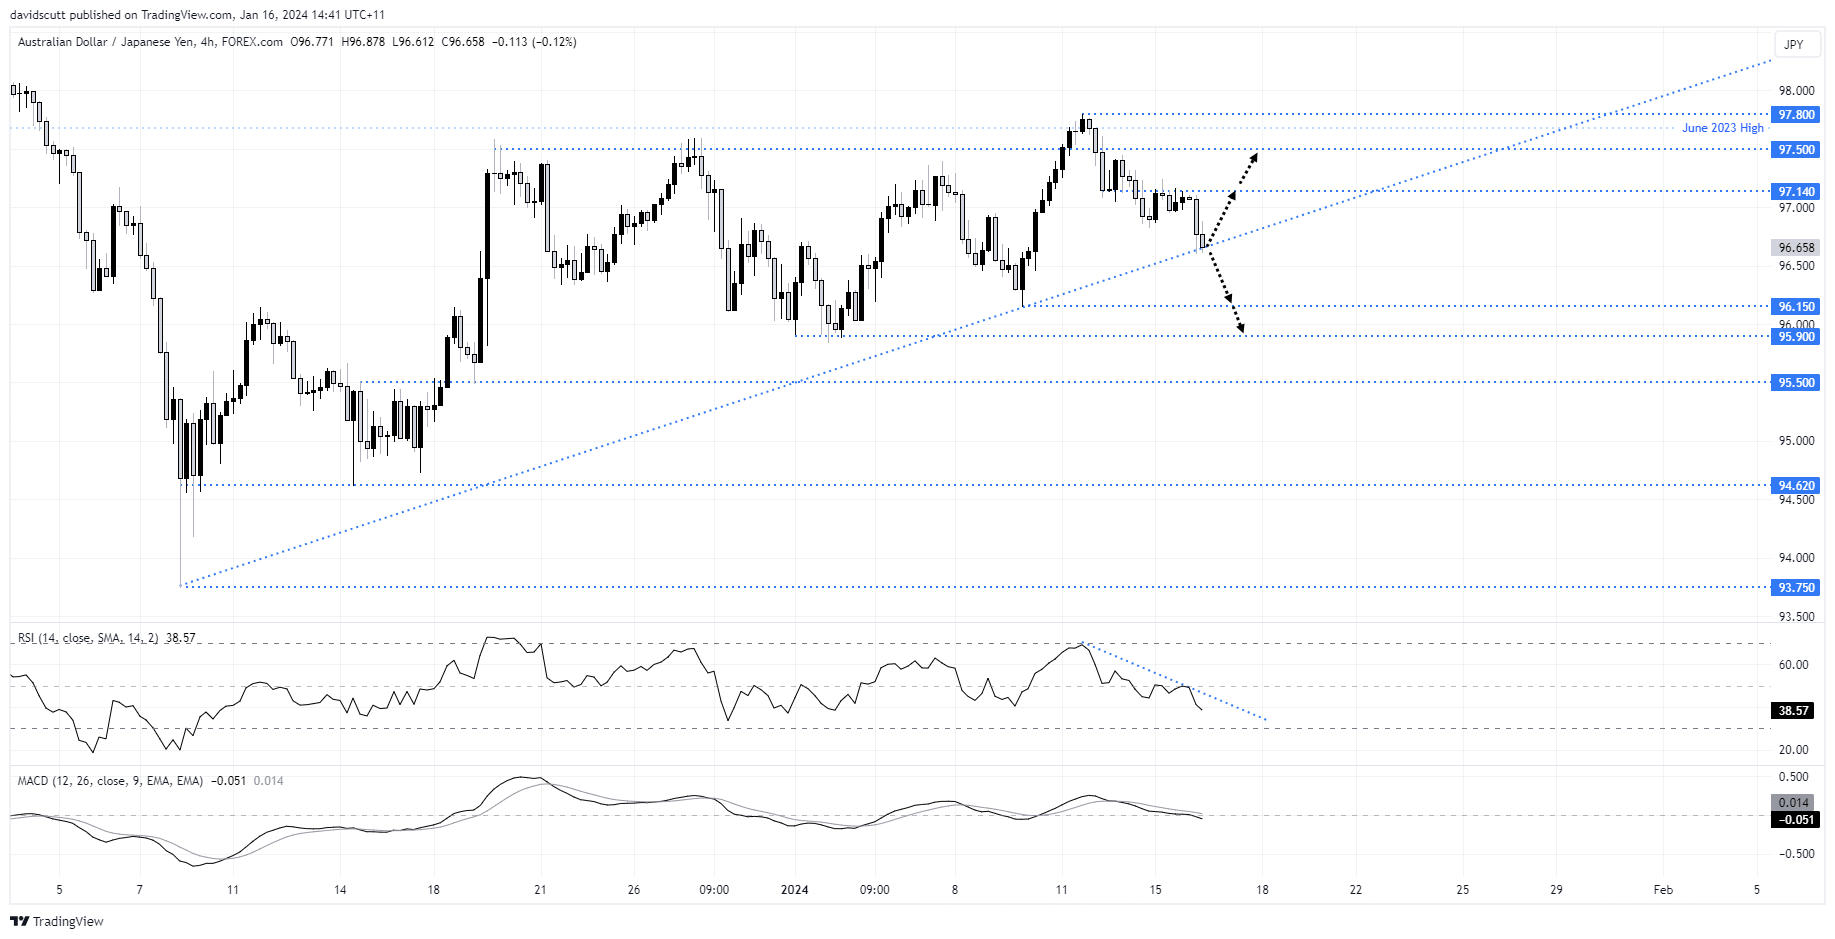Screen dimensions: 1835x939
Task: Click the TradingView logo at bottom left
Action: (x=57, y=921)
